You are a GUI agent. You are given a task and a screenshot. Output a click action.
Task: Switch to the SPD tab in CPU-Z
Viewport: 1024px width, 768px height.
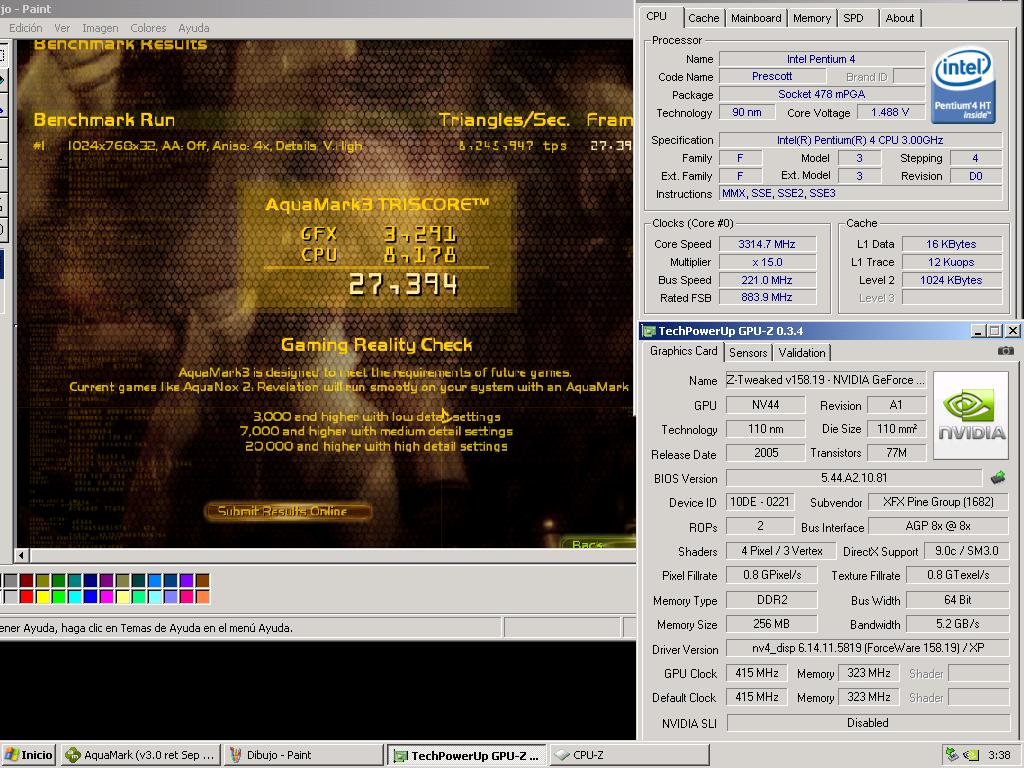853,18
